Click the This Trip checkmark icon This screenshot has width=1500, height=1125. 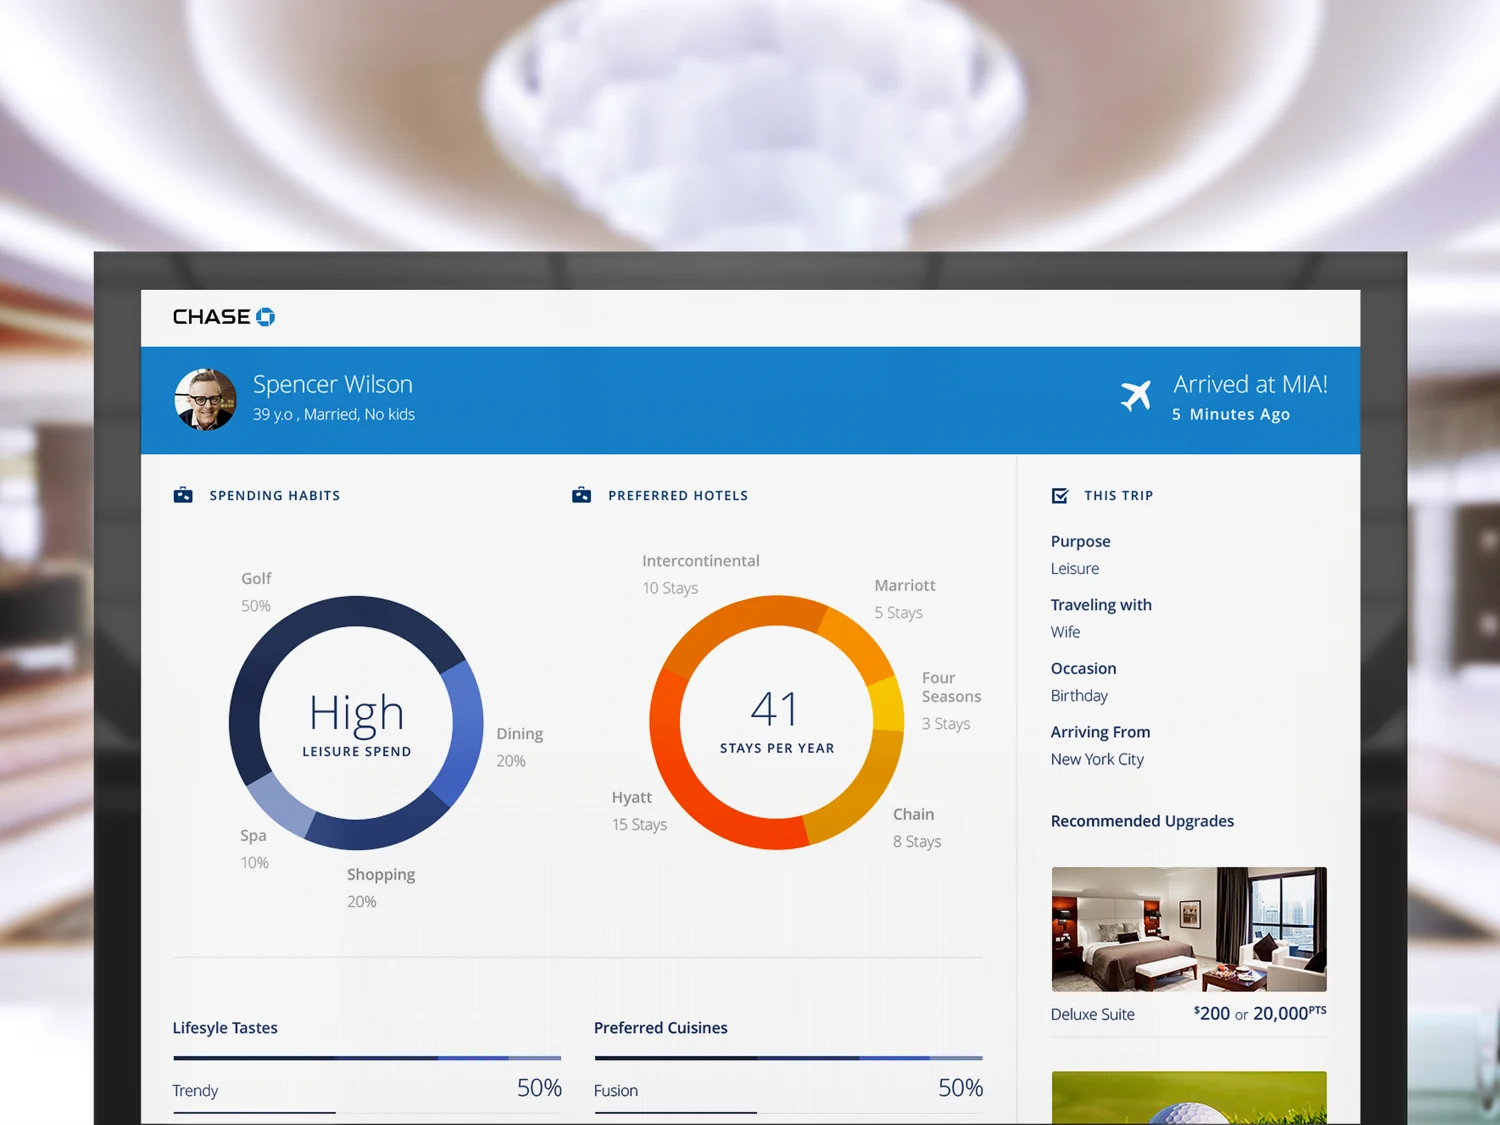pos(1060,495)
